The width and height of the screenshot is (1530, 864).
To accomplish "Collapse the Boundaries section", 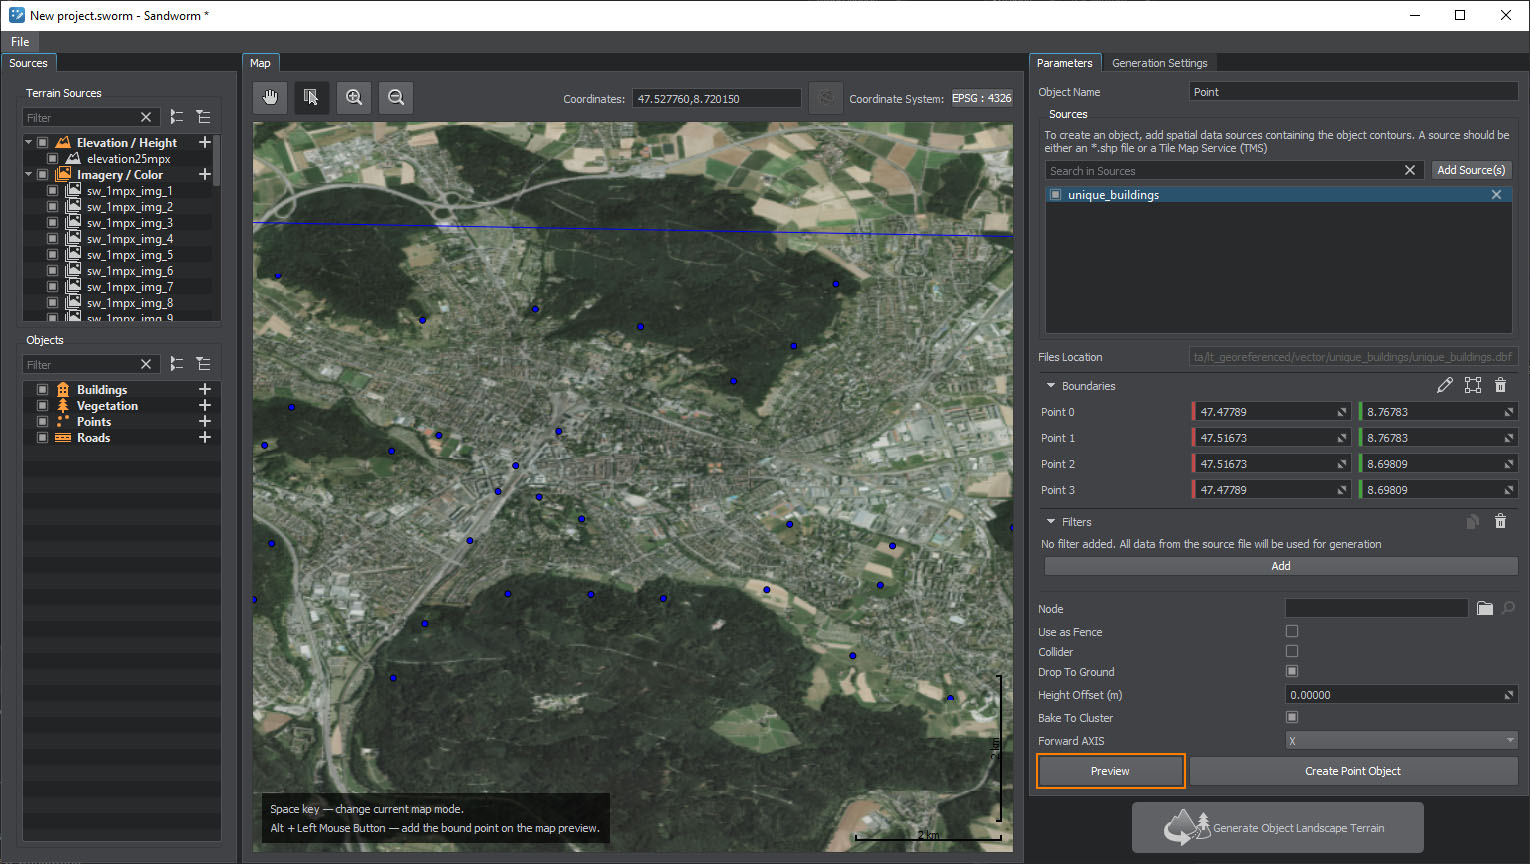I will pyautogui.click(x=1051, y=385).
